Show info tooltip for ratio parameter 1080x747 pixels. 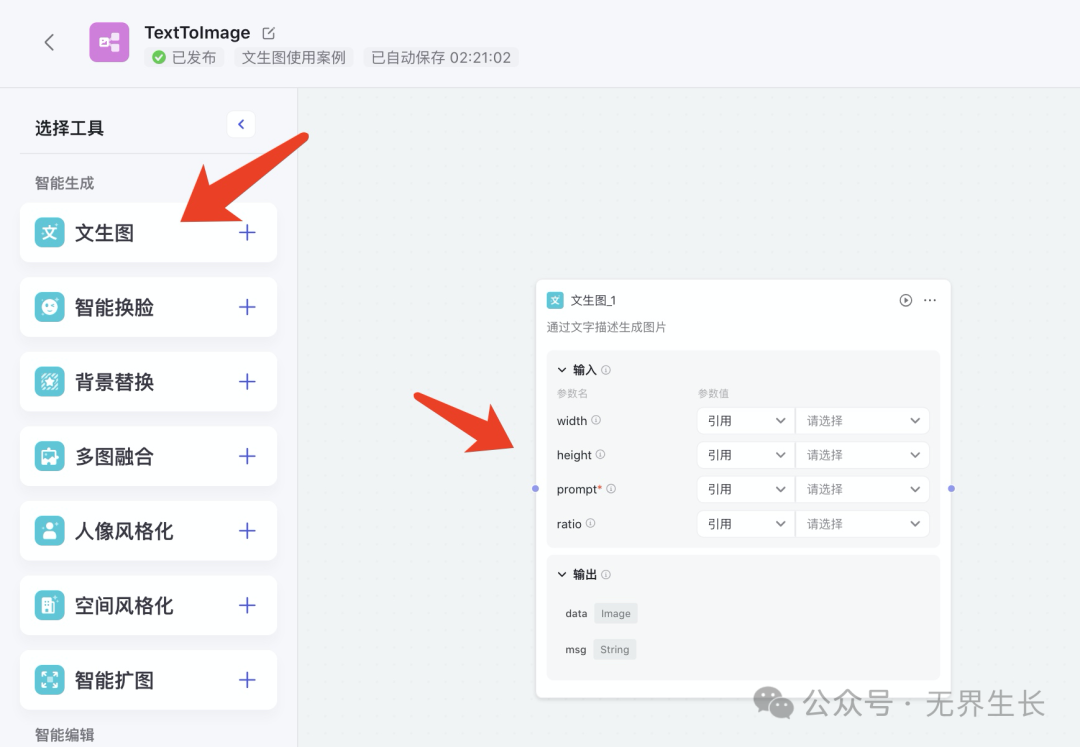pos(590,523)
